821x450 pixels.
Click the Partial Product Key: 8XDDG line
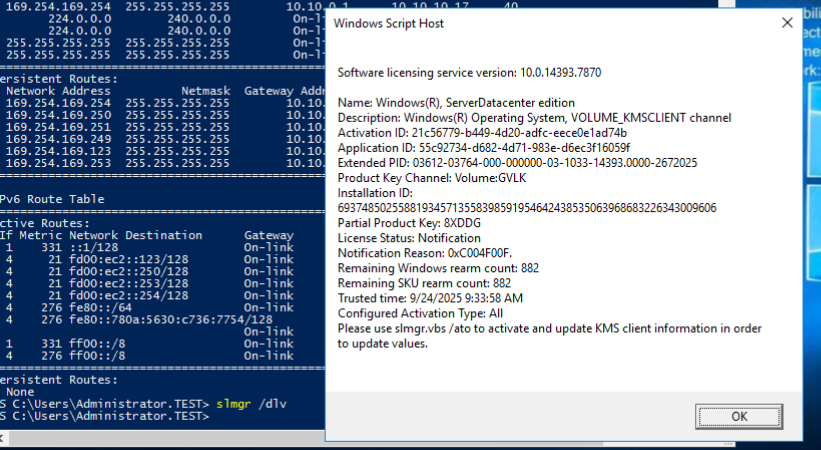pyautogui.click(x=409, y=223)
